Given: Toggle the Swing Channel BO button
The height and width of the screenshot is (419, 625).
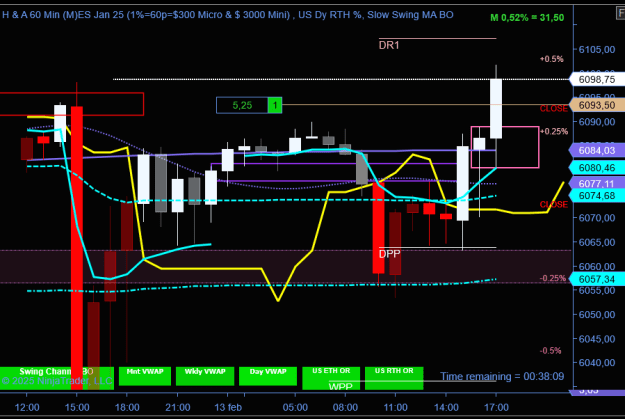Looking at the screenshot, I should coord(57,378).
